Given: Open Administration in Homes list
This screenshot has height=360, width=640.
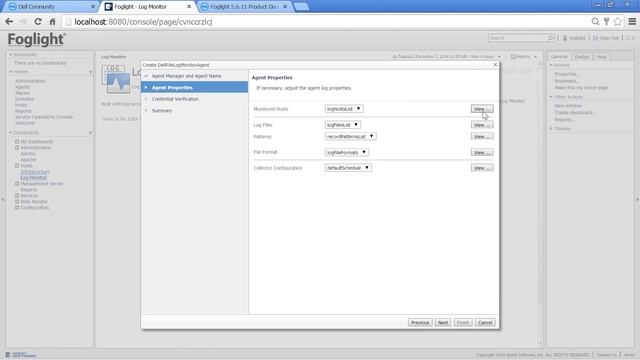Looking at the screenshot, I should pyautogui.click(x=30, y=81).
